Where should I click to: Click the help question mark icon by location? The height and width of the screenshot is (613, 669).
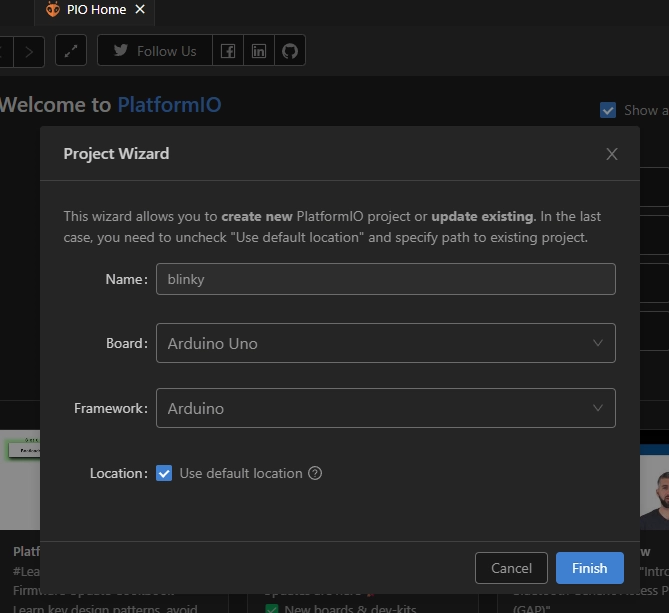pyautogui.click(x=315, y=473)
